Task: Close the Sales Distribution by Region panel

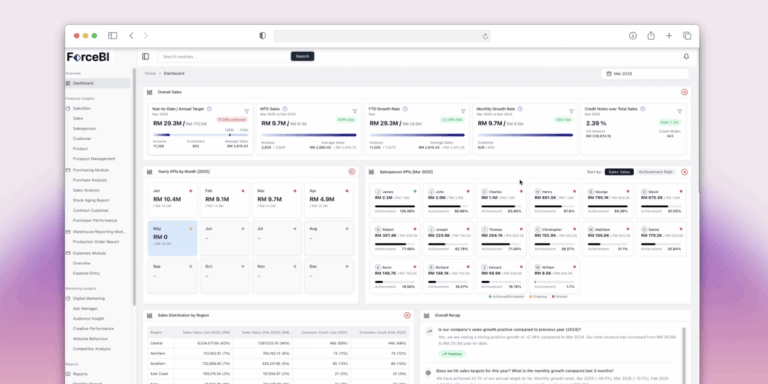Action: (x=407, y=315)
